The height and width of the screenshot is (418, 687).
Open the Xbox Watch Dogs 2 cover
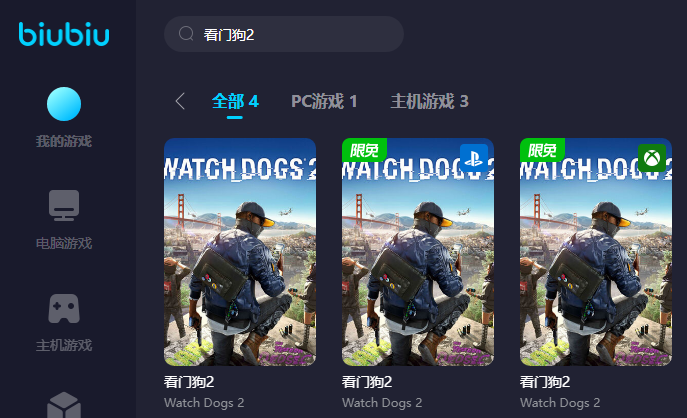[x=596, y=252]
